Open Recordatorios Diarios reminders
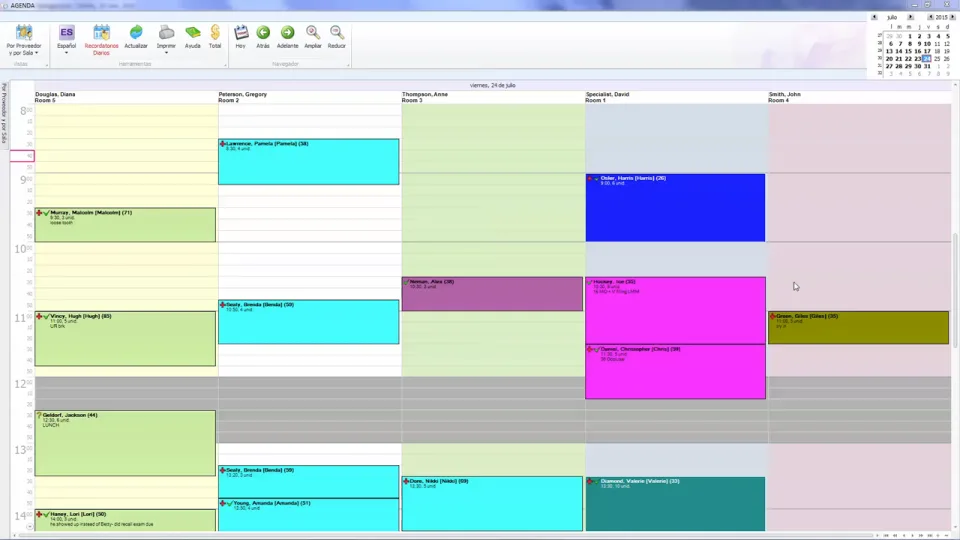The image size is (960, 540). point(101,40)
